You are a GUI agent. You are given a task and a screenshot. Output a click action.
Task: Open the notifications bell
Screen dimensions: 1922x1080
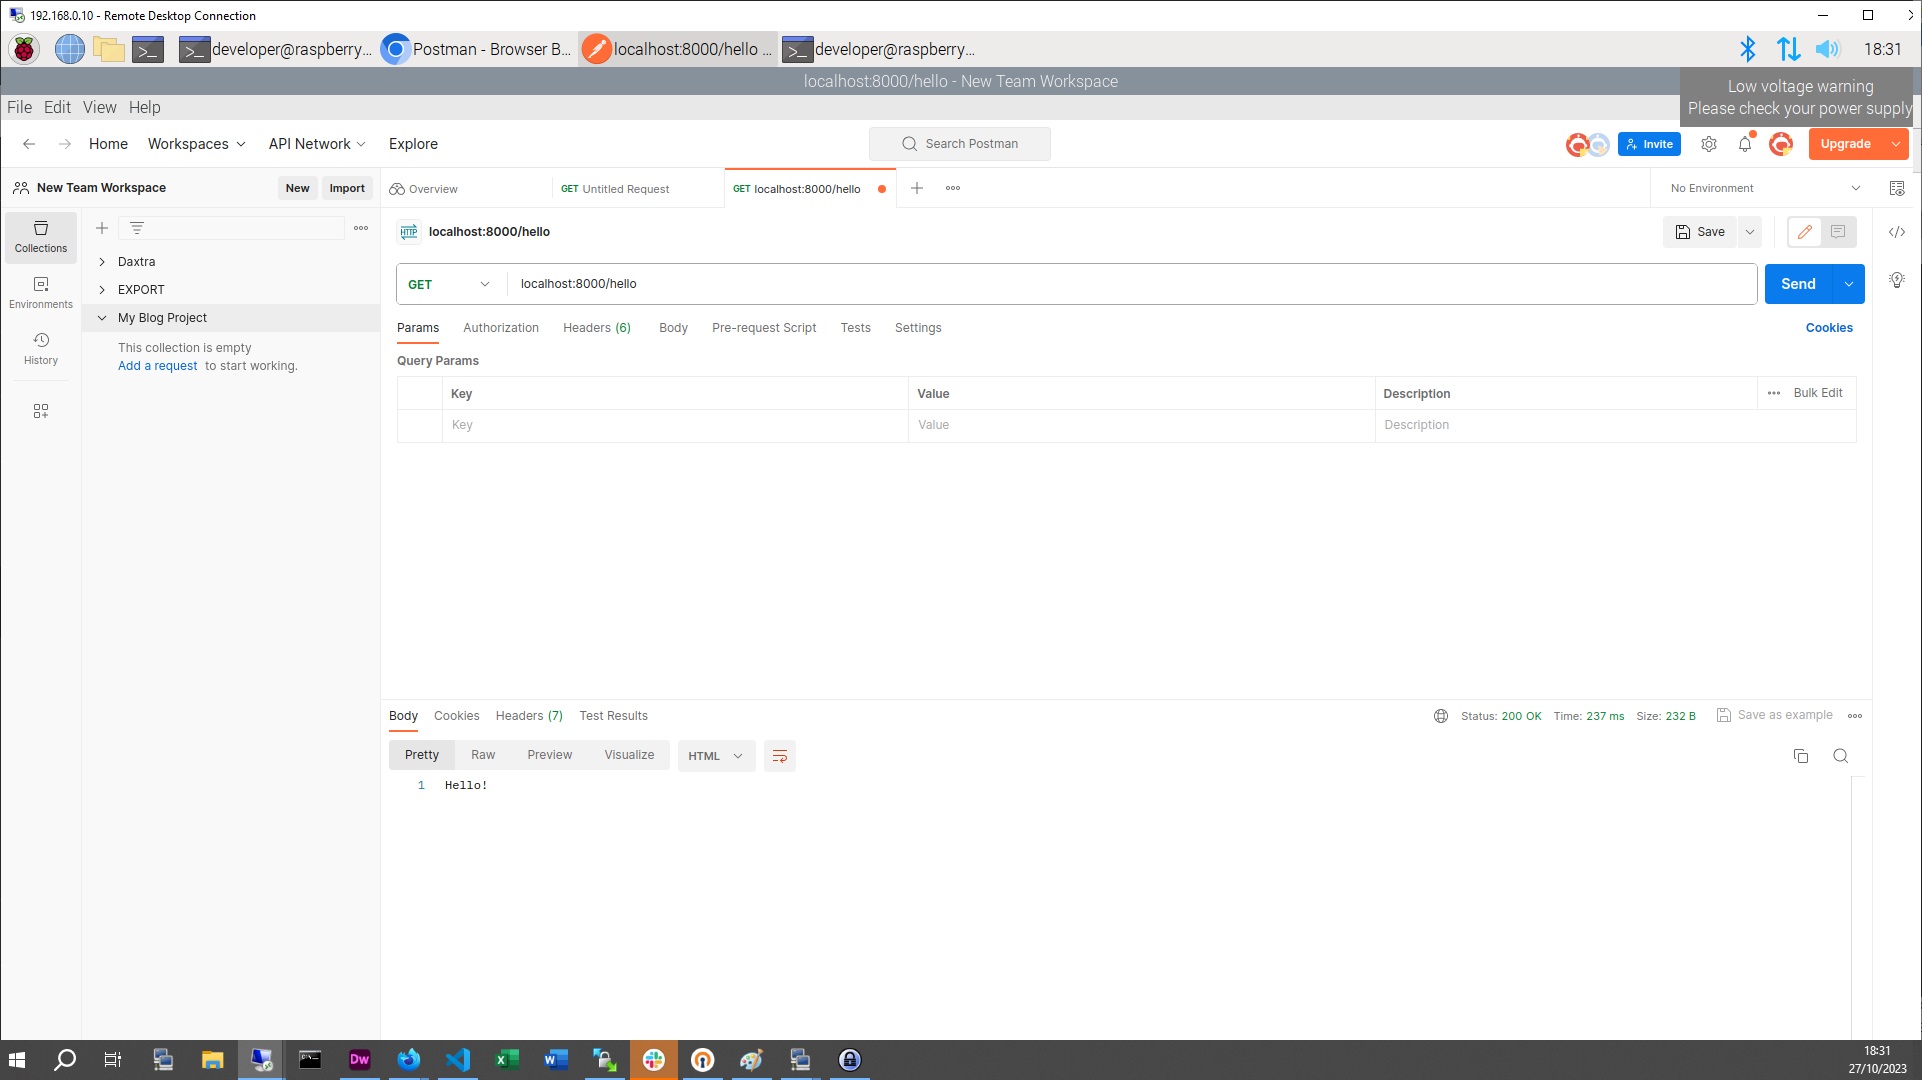(1745, 144)
